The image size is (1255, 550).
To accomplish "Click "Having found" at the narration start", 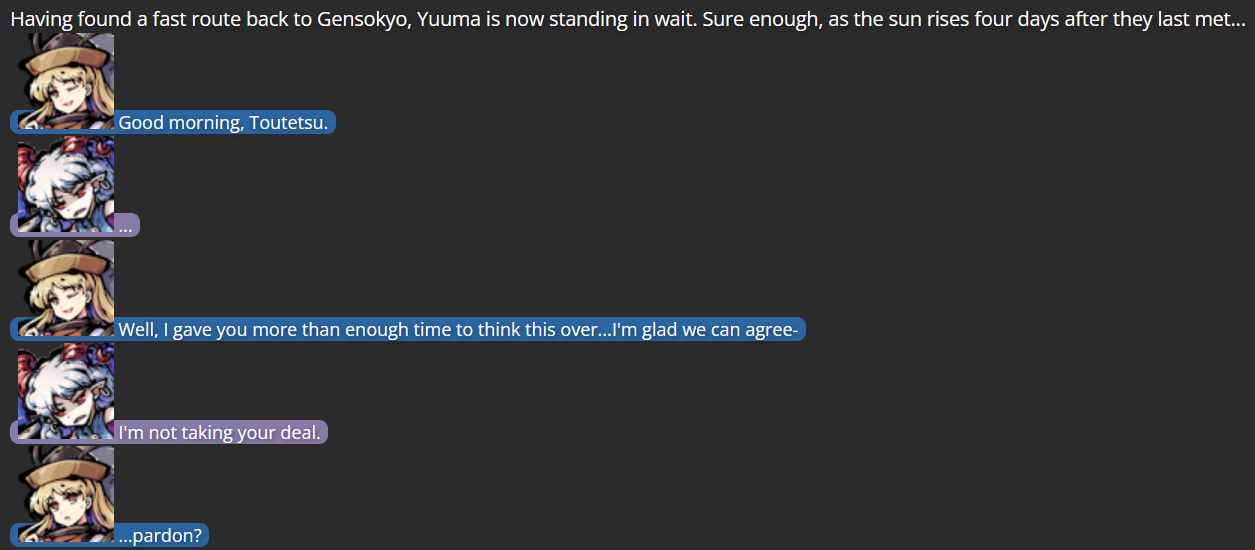I will 62,20.
